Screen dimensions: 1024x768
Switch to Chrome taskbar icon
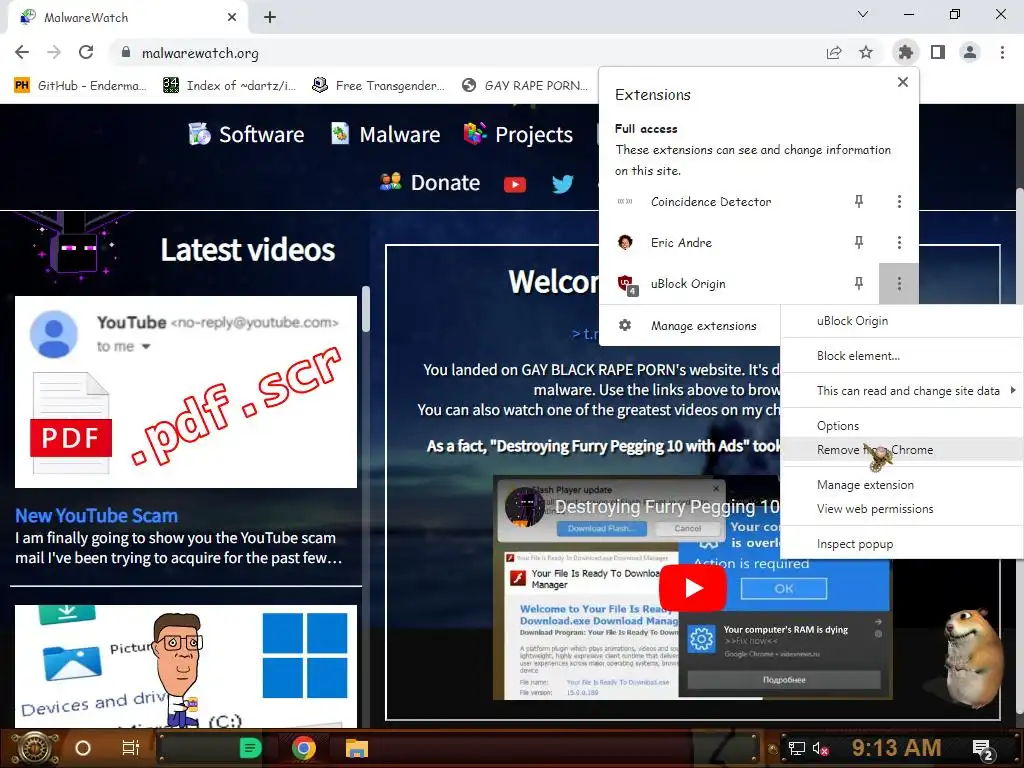click(304, 748)
